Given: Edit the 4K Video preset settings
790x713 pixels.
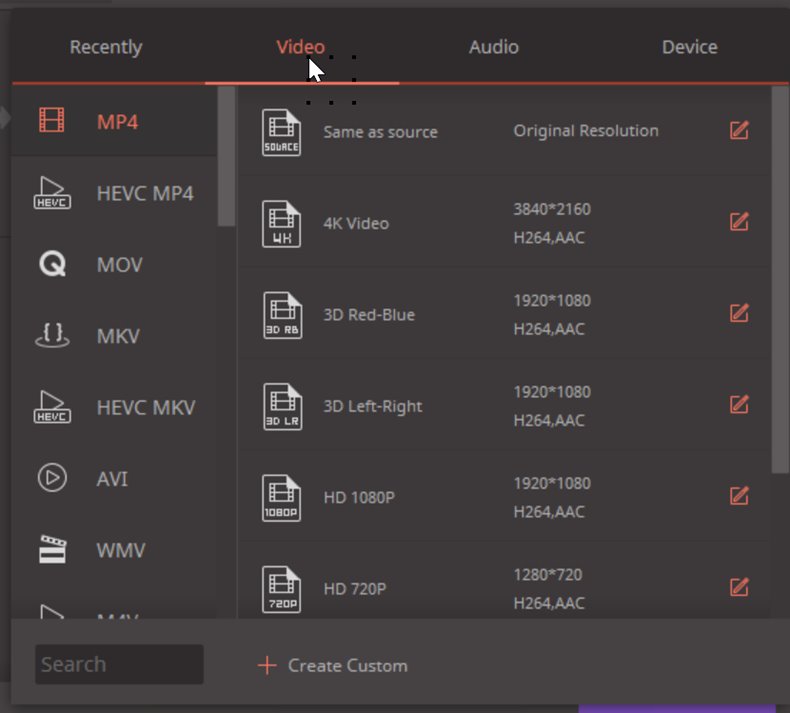Looking at the screenshot, I should (739, 221).
